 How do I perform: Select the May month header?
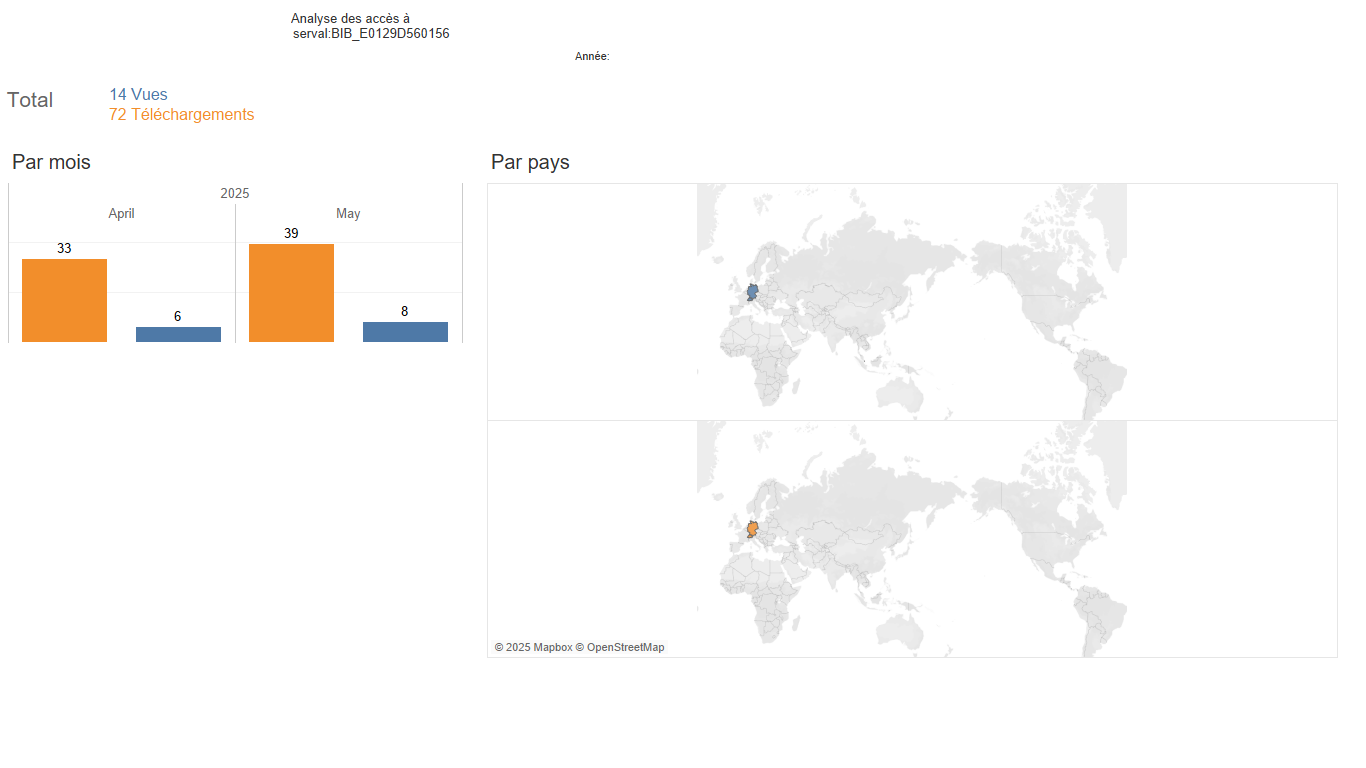click(x=348, y=214)
